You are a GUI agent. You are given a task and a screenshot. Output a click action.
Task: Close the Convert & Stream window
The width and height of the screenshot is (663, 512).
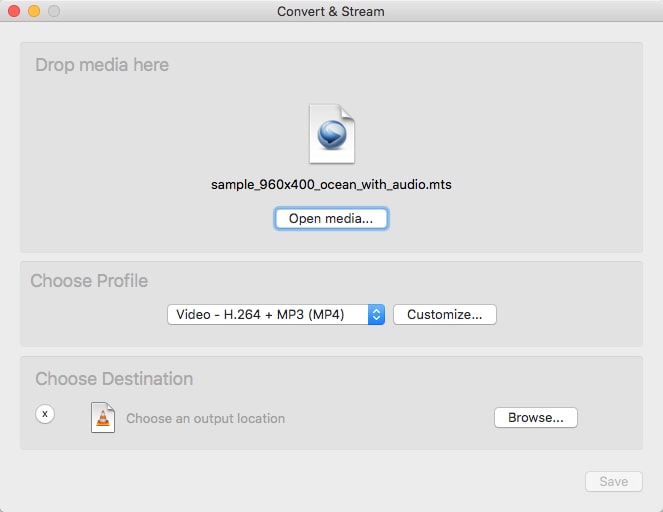tap(14, 11)
